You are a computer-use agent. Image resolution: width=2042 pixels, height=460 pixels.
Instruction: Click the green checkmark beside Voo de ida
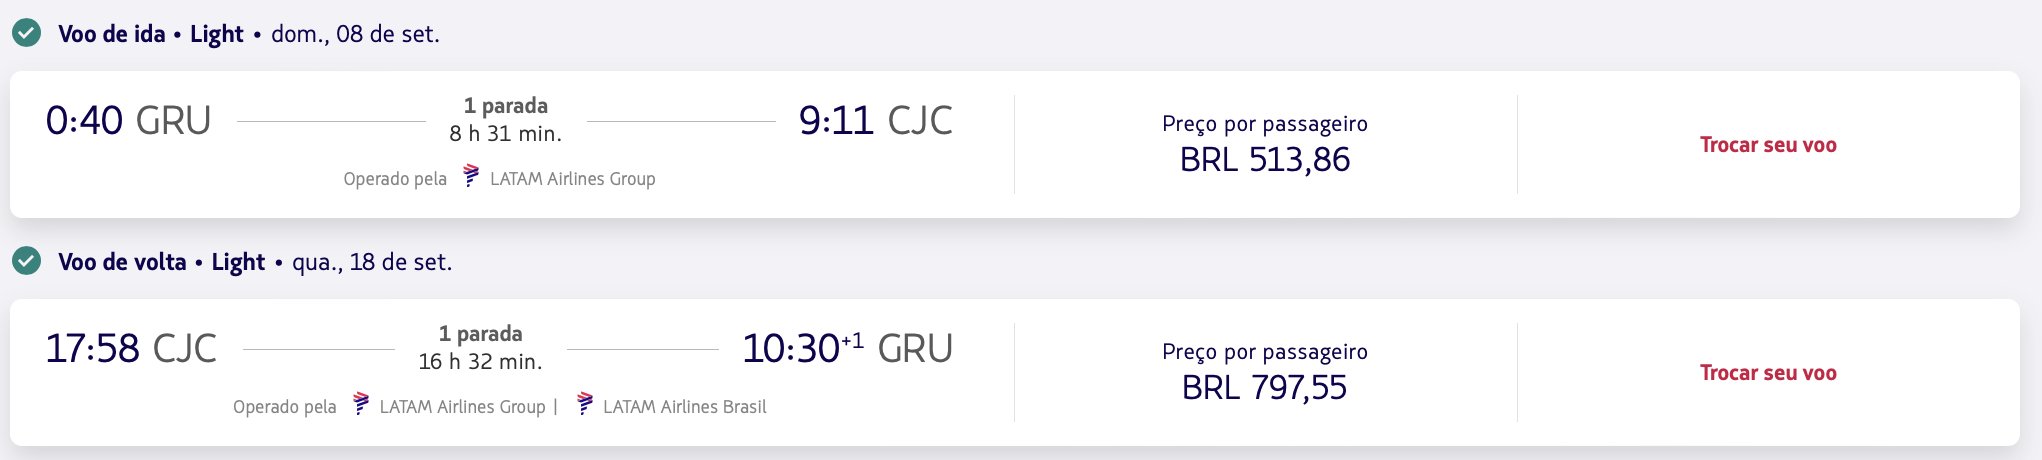(x=26, y=33)
